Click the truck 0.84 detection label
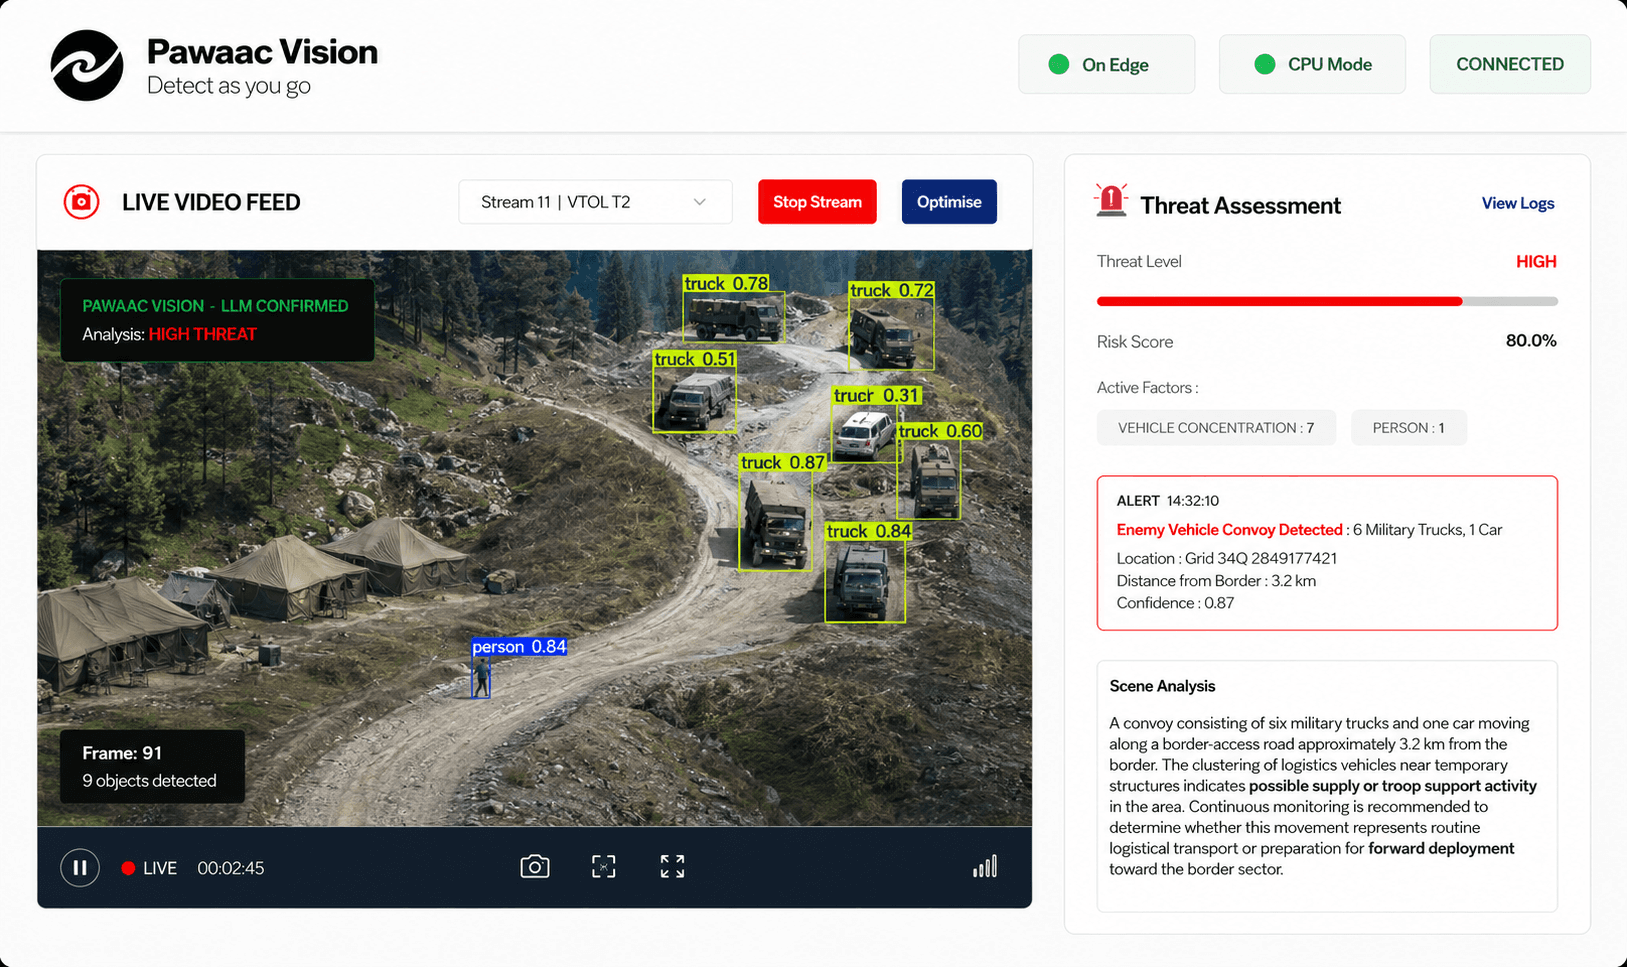 pos(869,531)
